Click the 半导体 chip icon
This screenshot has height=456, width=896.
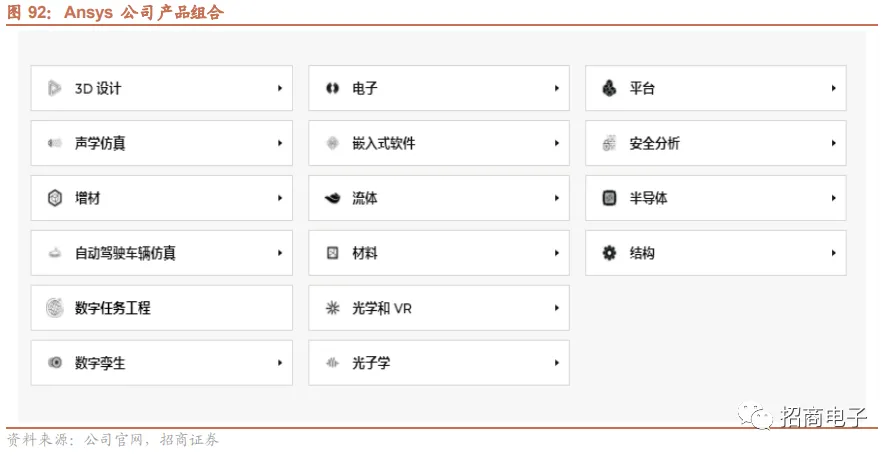(x=609, y=199)
